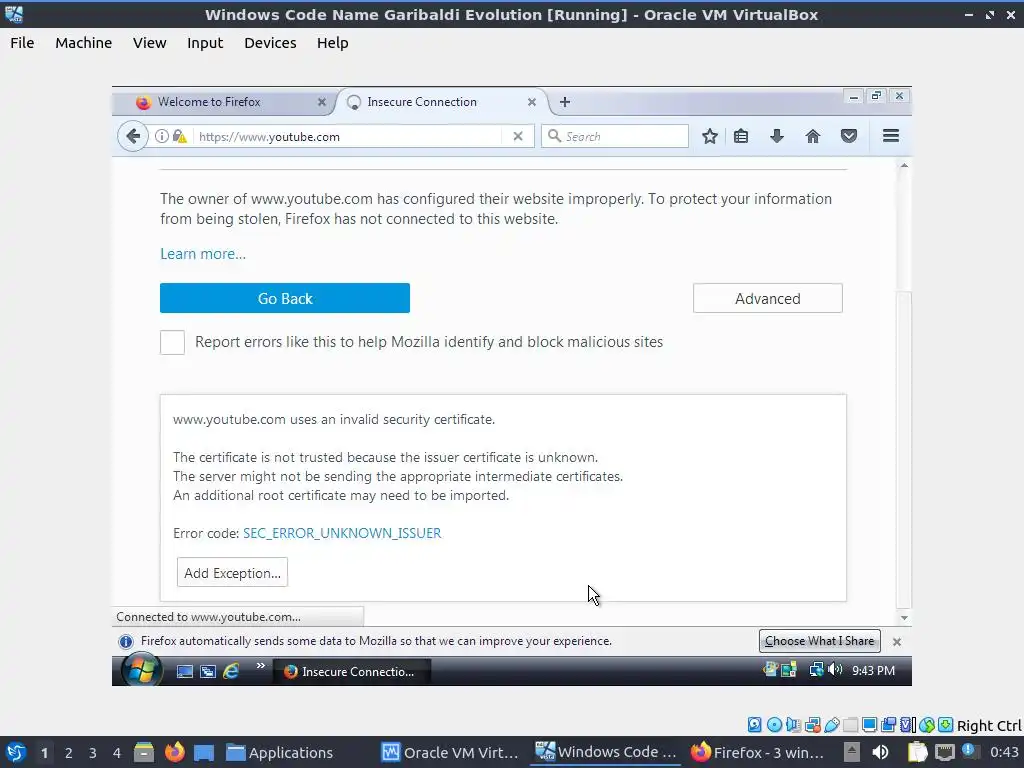
Task: Click the Add Exception... button
Action: [x=232, y=572]
